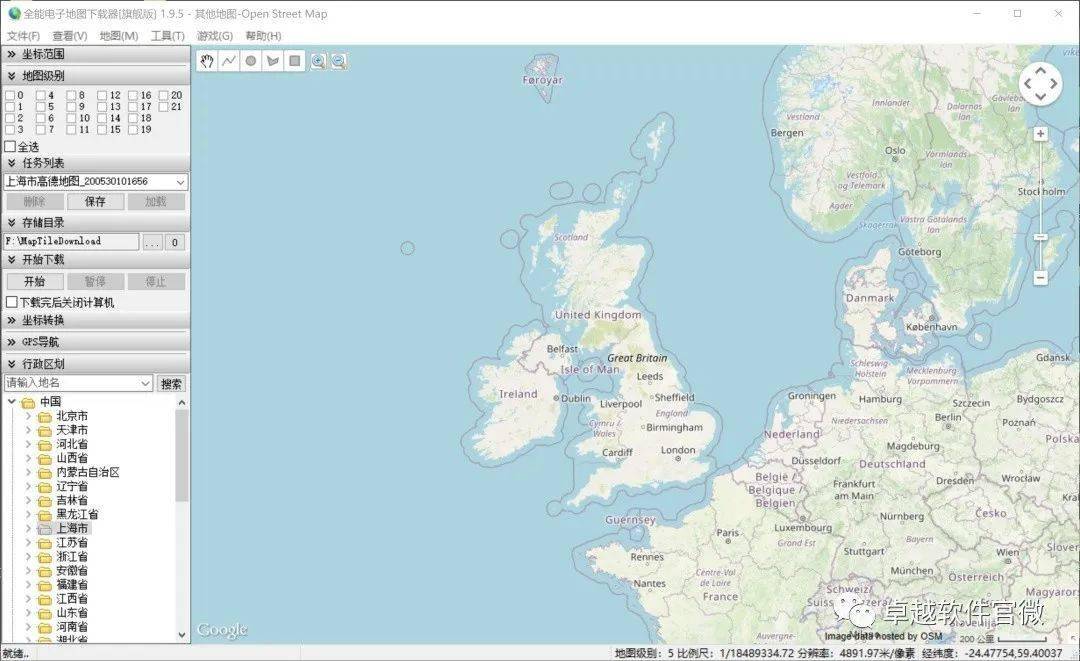Check map level 10 checkbox

click(x=71, y=118)
